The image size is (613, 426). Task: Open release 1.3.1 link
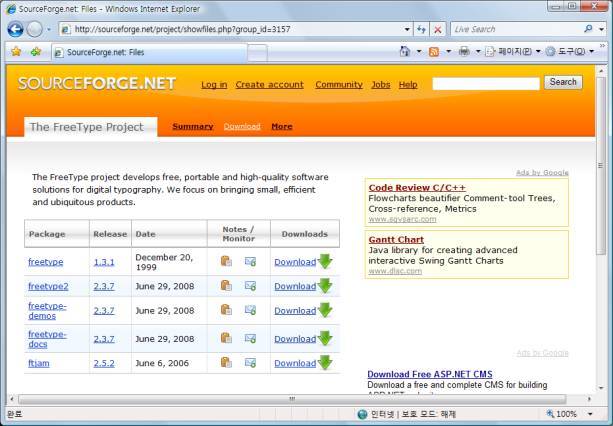pyautogui.click(x=104, y=262)
